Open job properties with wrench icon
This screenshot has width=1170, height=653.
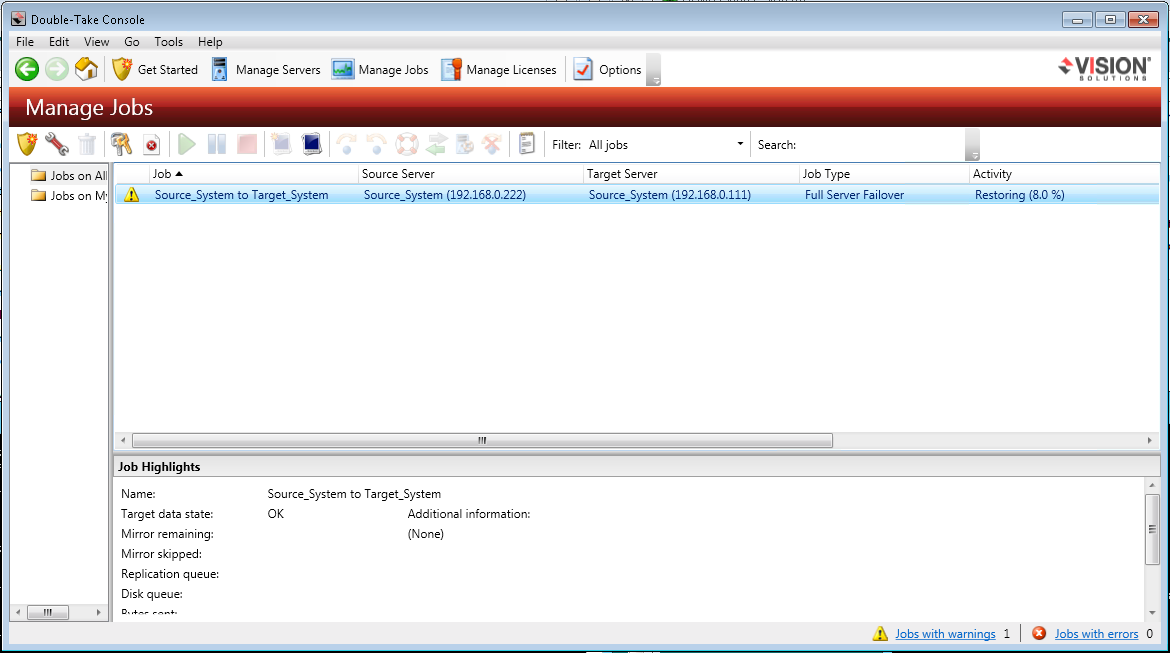[57, 145]
